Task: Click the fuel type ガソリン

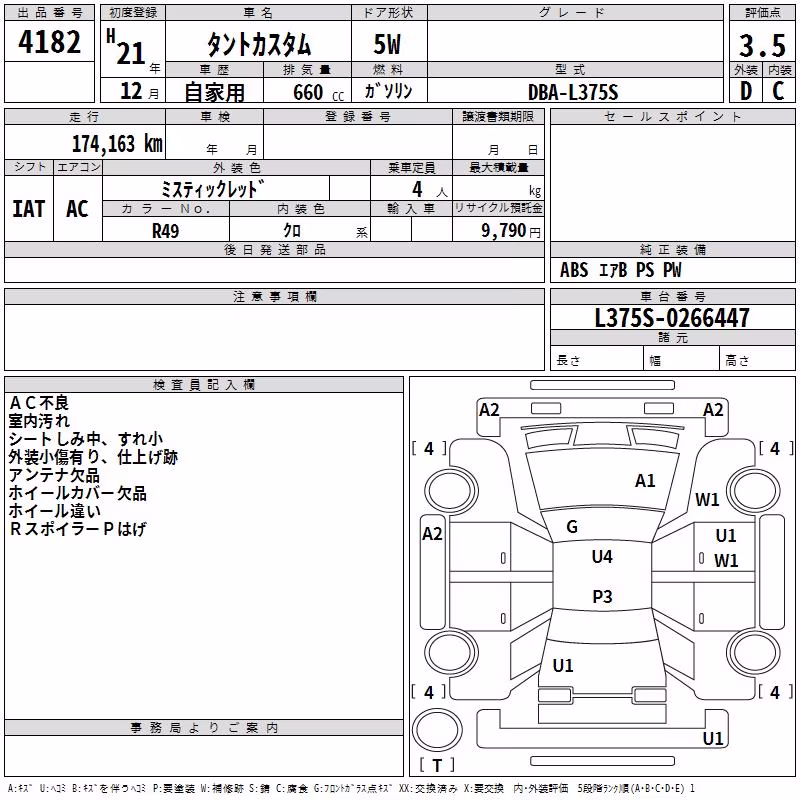Action: click(388, 91)
